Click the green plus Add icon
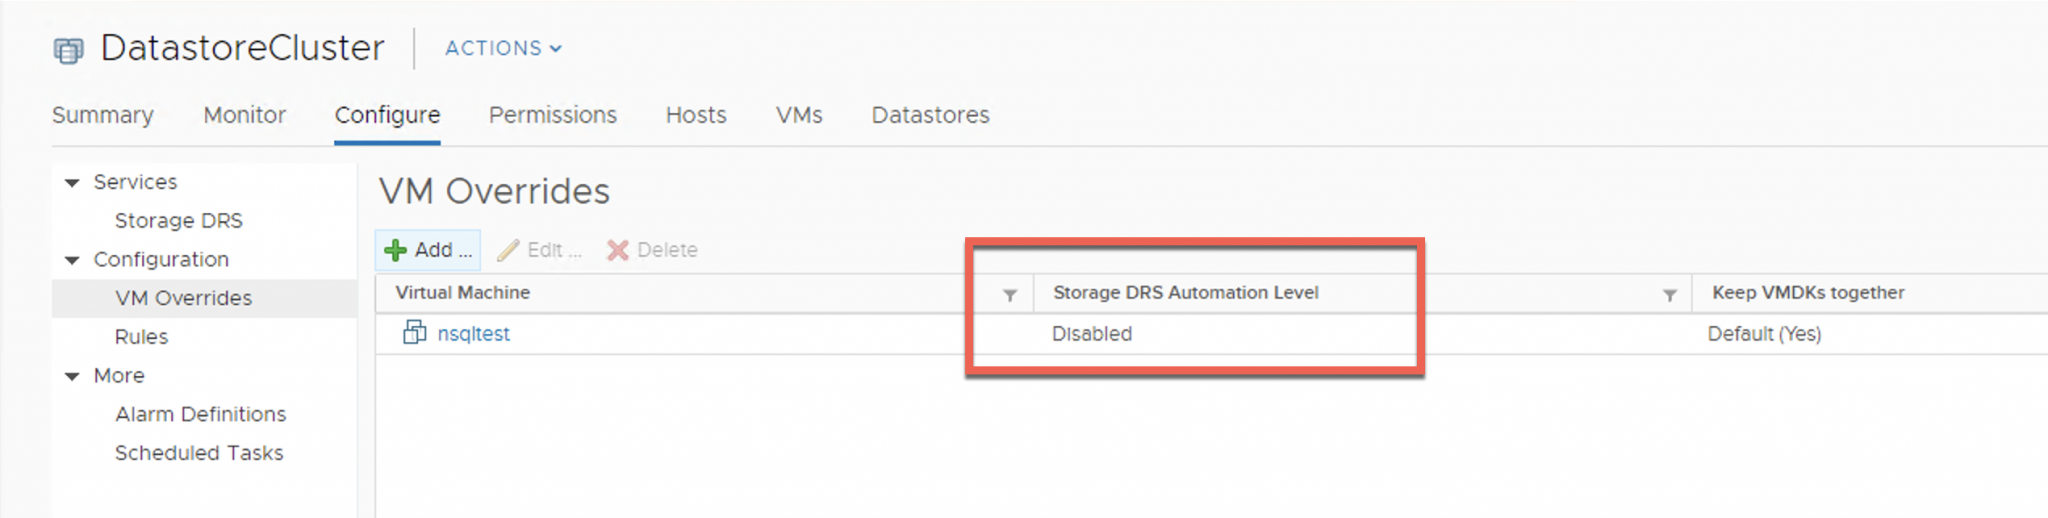This screenshot has height=518, width=2048. [x=396, y=250]
